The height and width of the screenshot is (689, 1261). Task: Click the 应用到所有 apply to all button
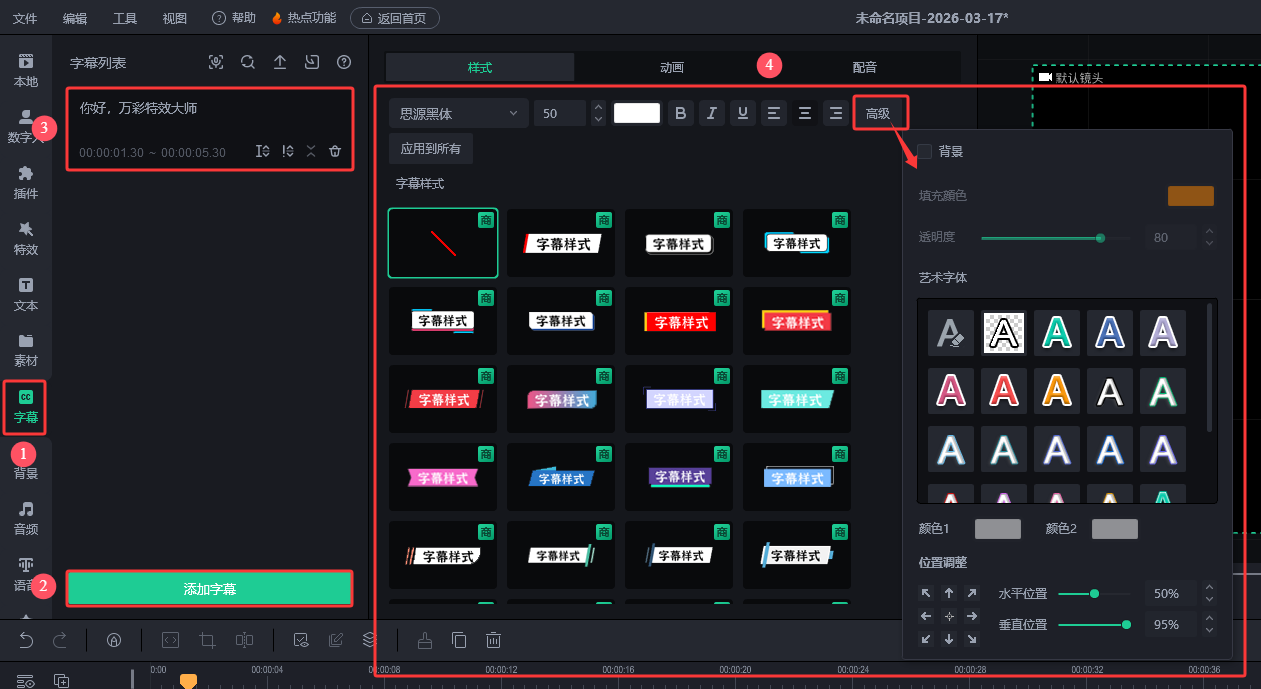(431, 148)
